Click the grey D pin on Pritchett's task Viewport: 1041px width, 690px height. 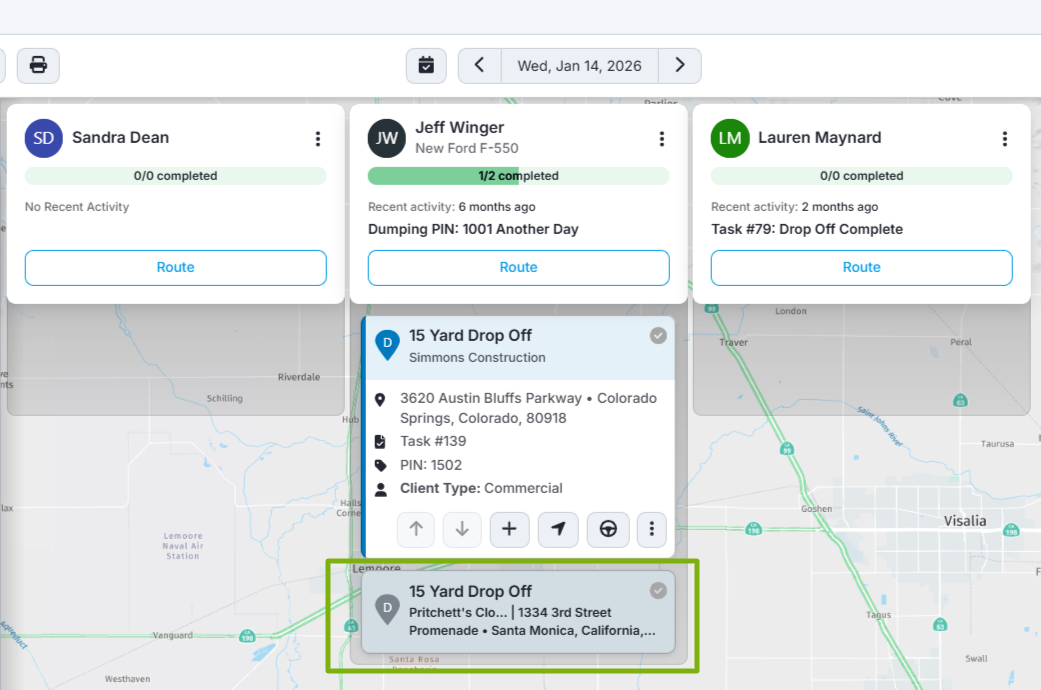tap(388, 609)
